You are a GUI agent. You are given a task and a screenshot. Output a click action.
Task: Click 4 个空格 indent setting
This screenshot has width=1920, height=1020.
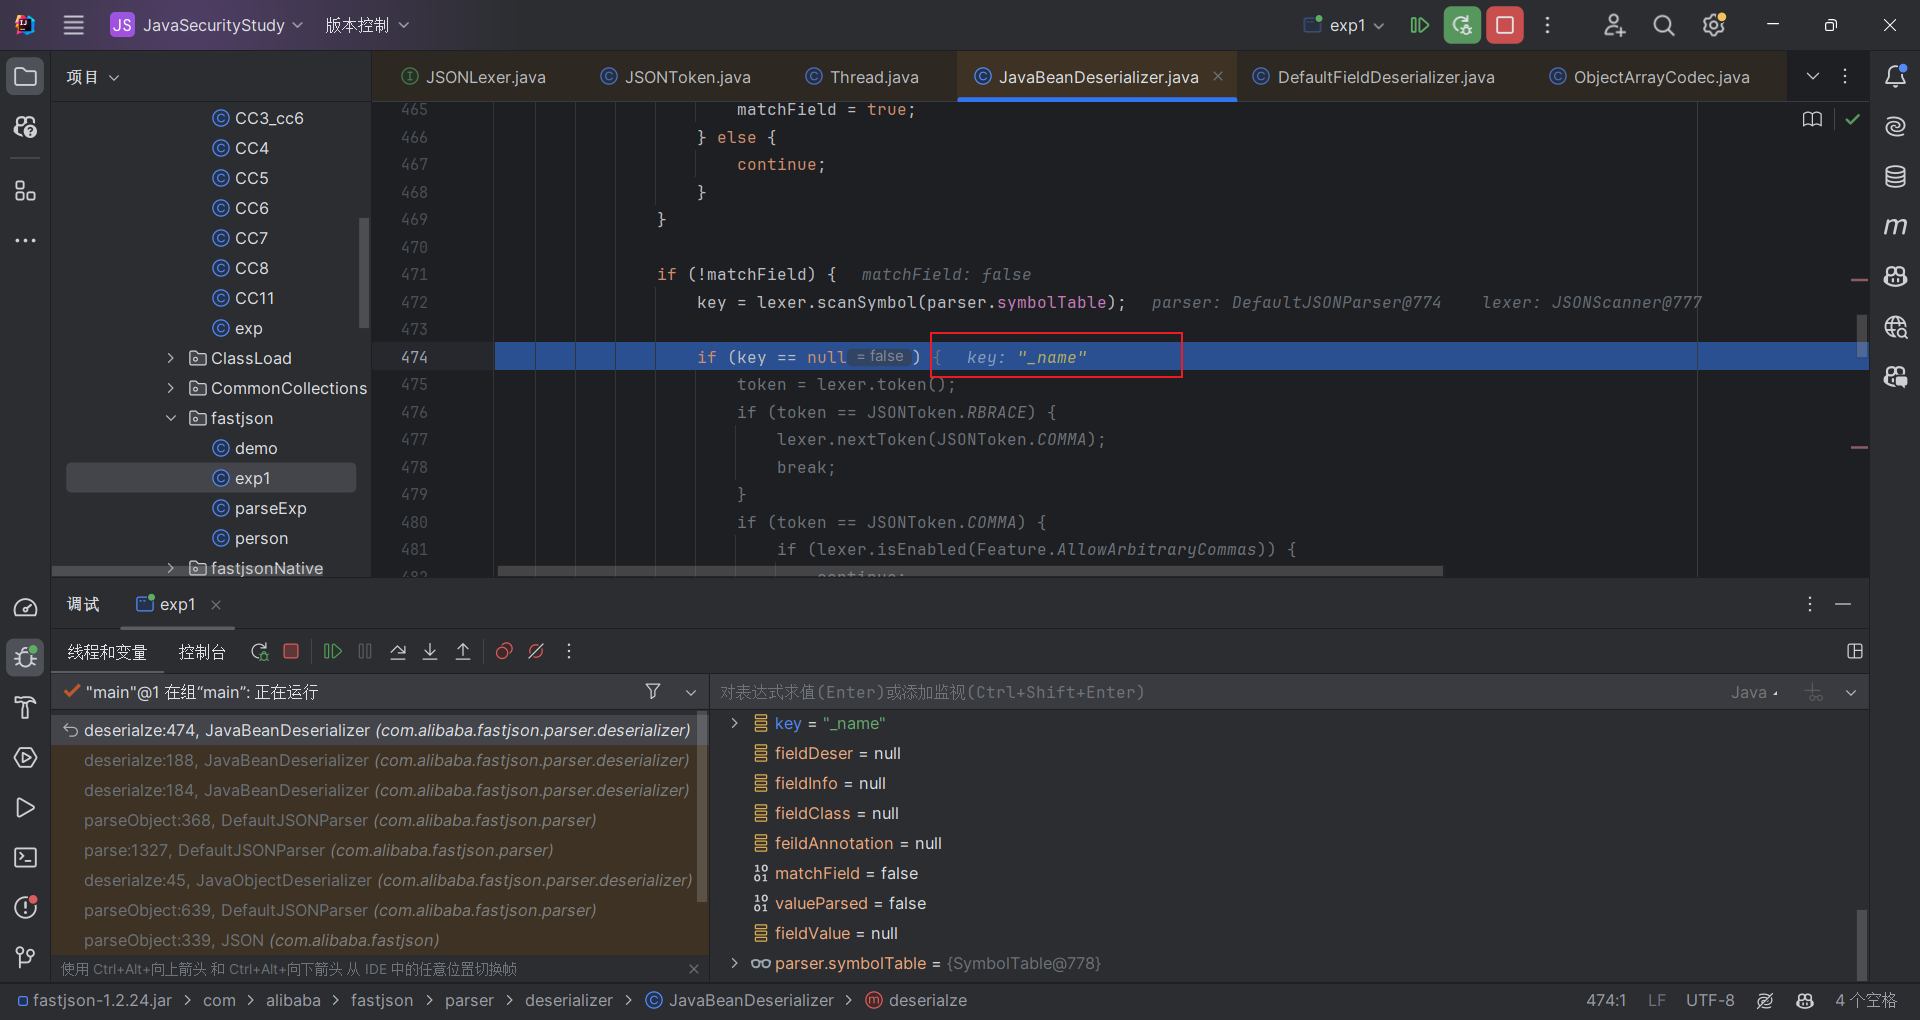1866,1000
